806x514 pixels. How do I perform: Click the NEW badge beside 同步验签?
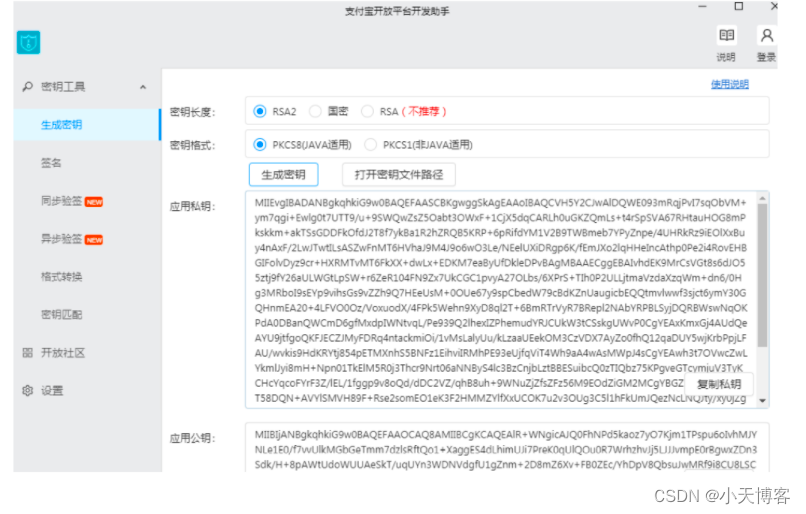point(94,202)
